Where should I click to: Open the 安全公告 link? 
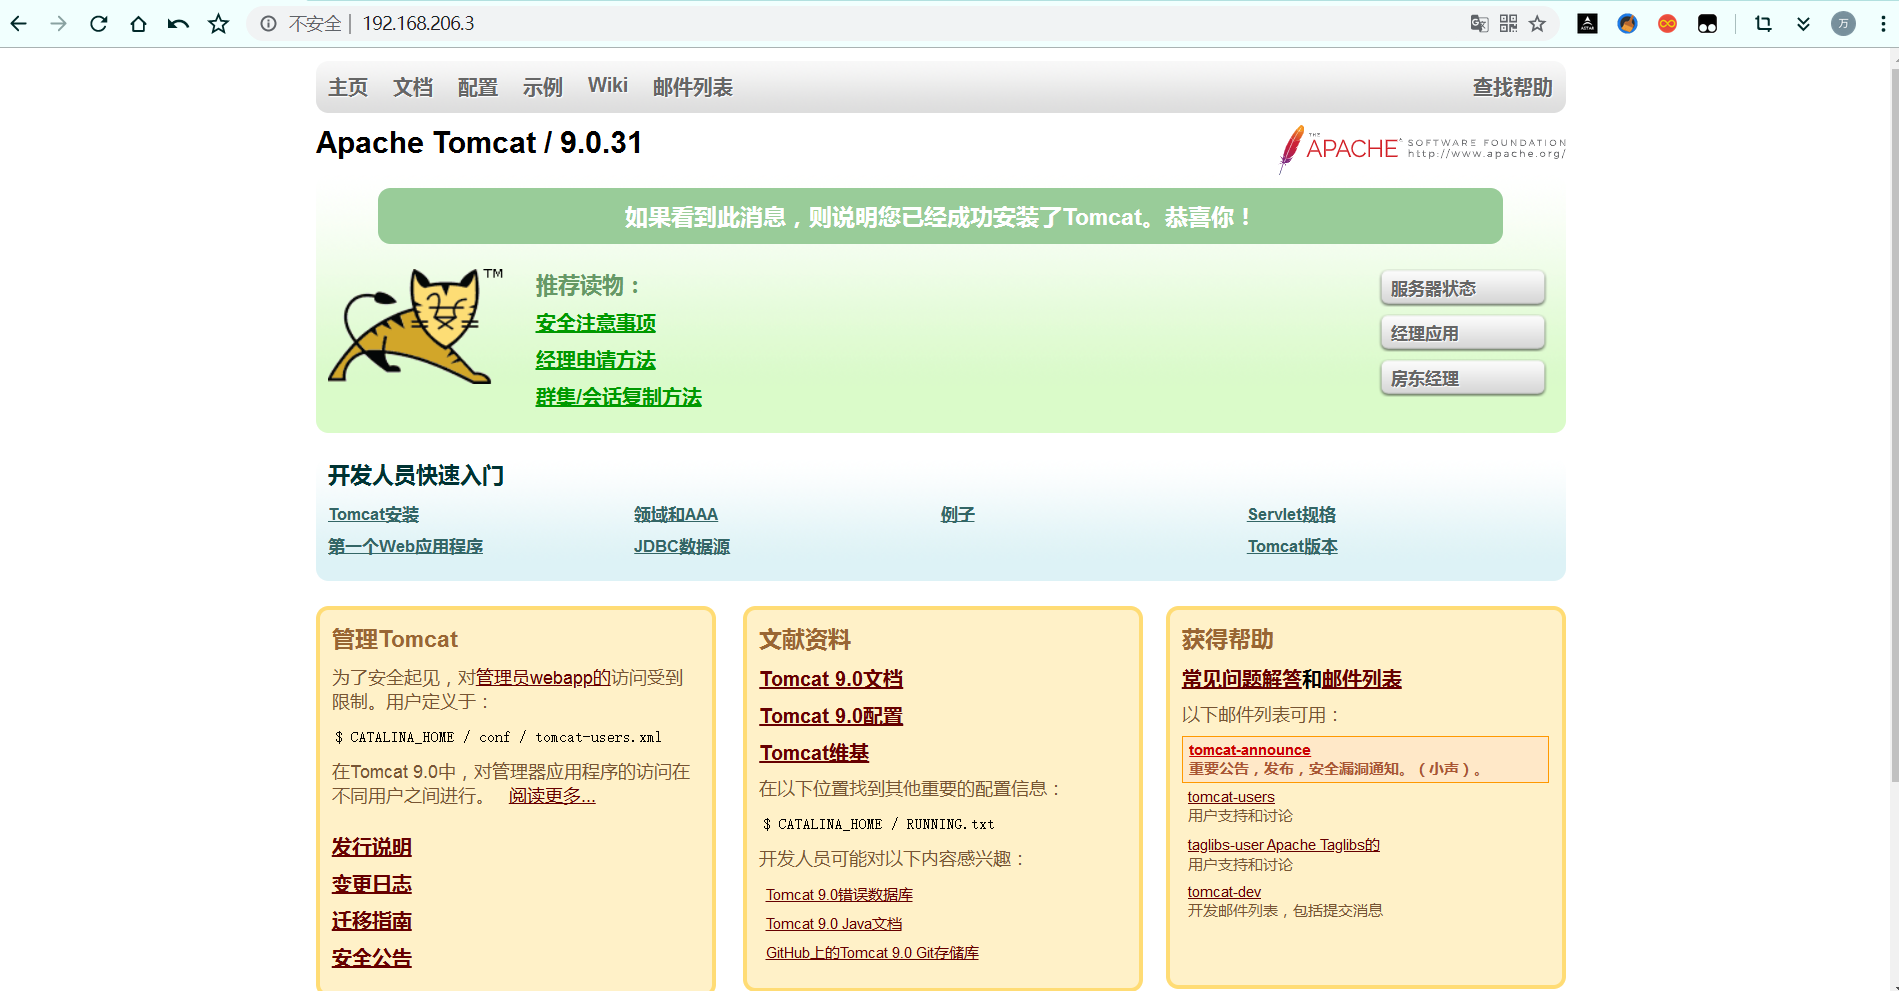pos(372,958)
